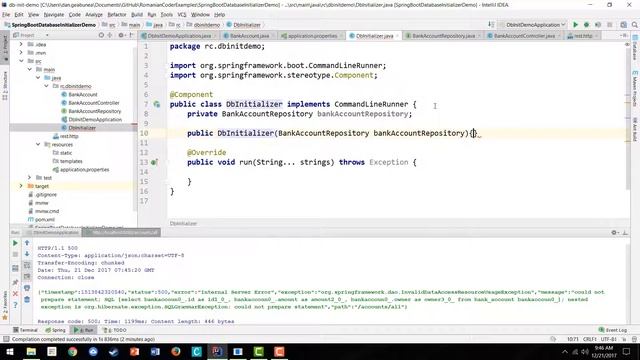640x360 pixels.
Task: Open the TODO tool window
Action: [x=116, y=330]
